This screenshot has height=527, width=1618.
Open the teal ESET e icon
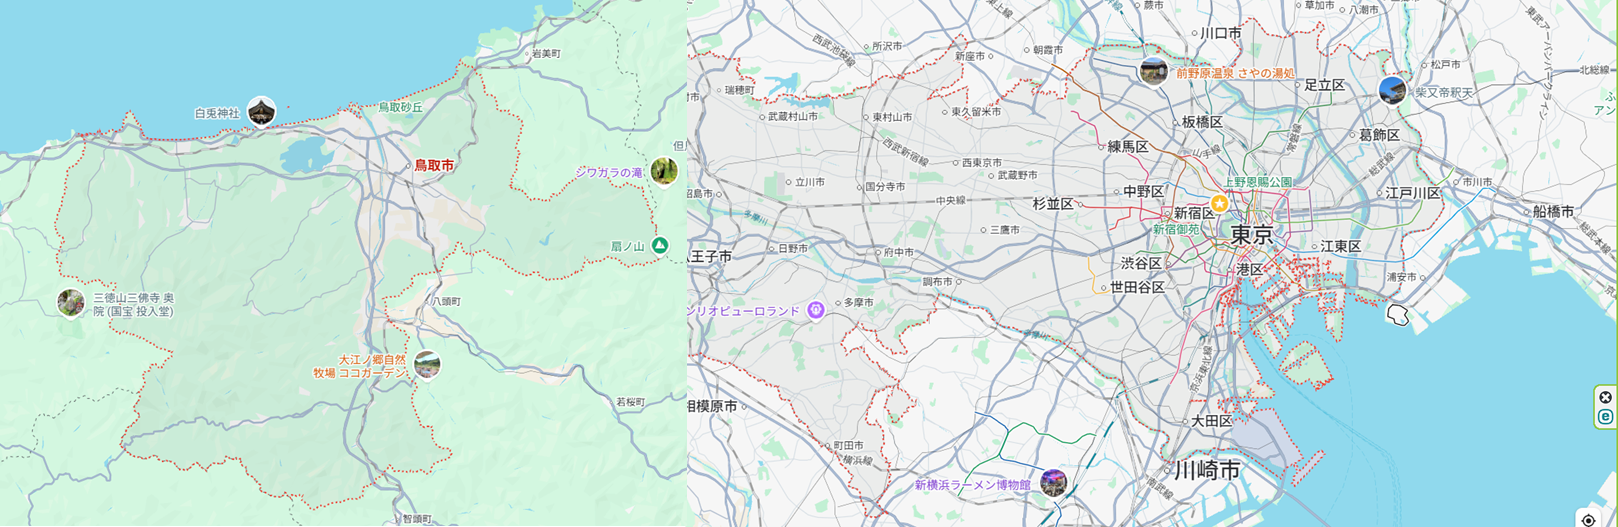(x=1606, y=417)
